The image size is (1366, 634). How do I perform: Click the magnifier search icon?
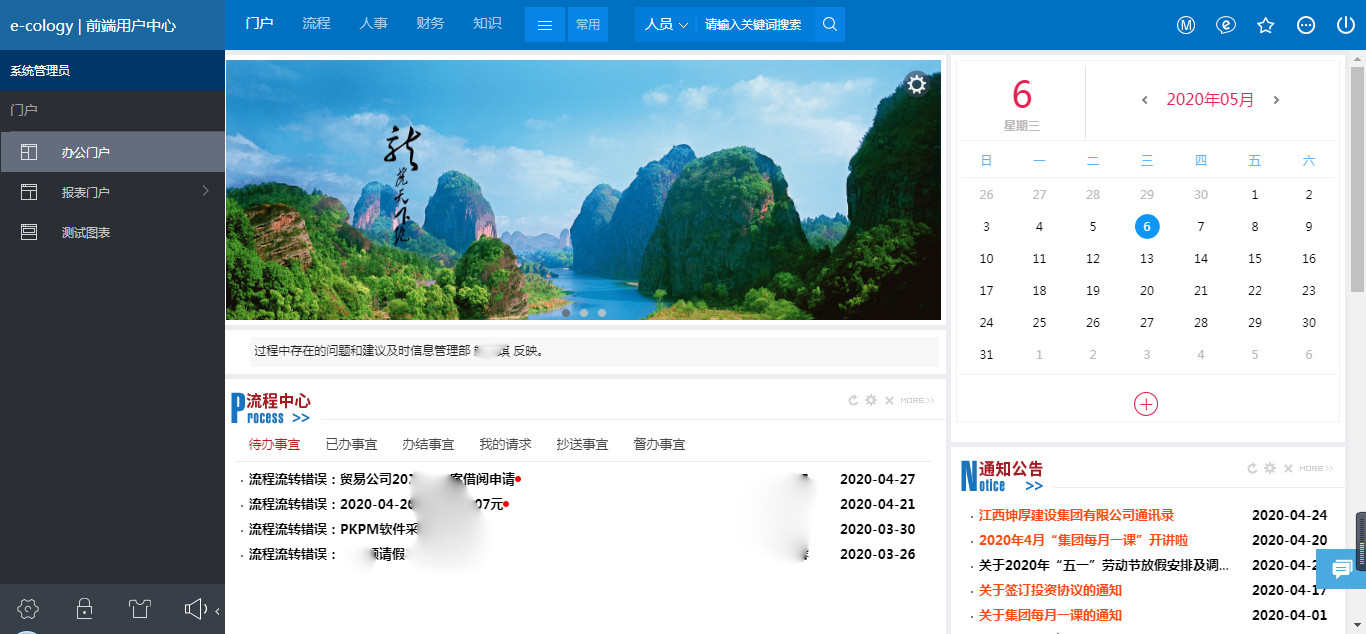tap(830, 25)
